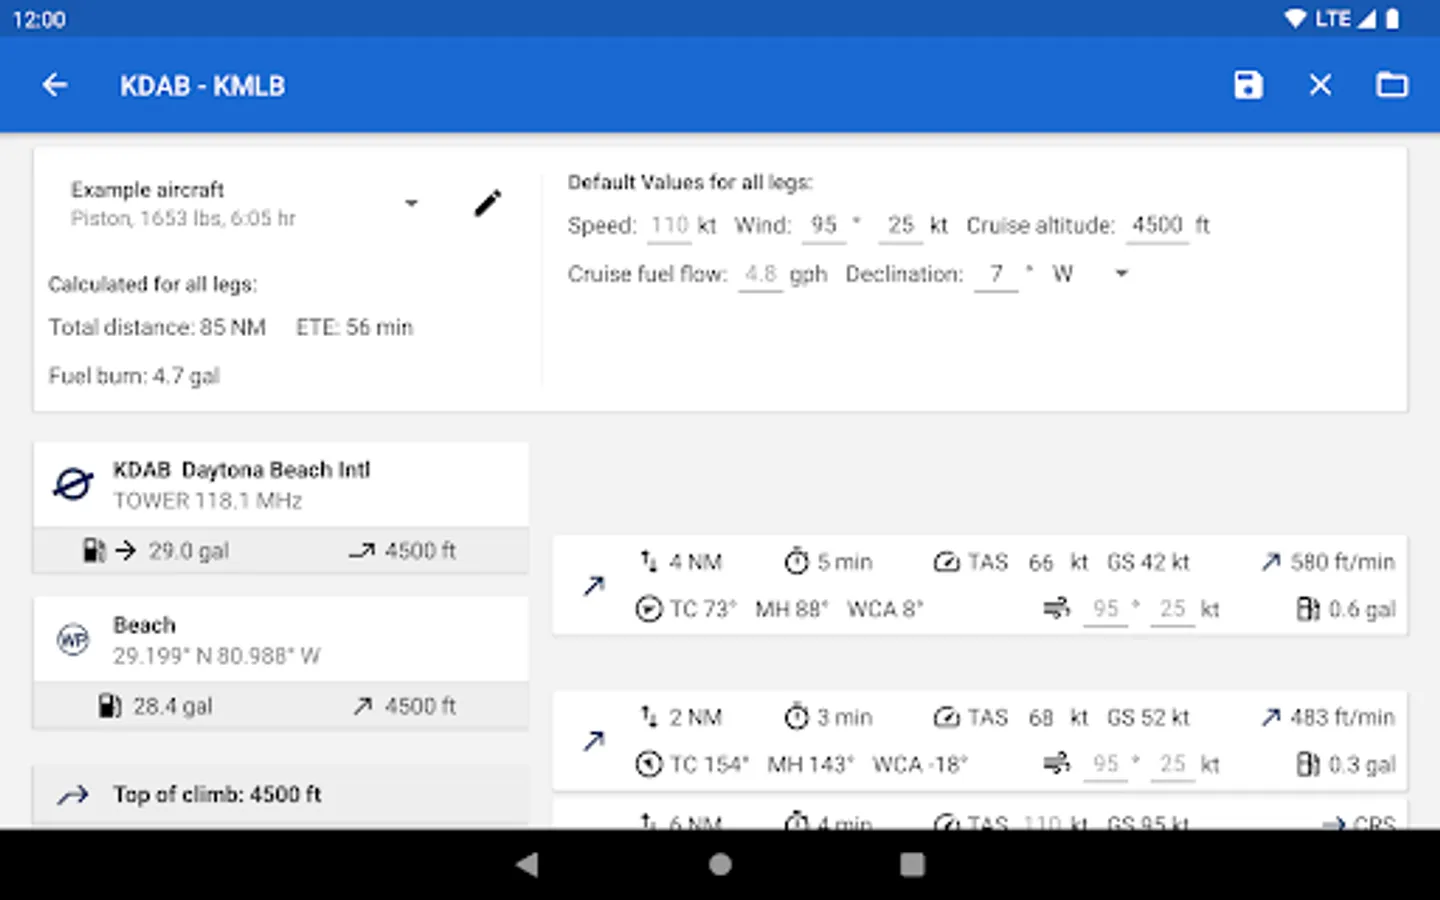Screen dimensions: 1440x900
Task: Select the Top of climb: 4500 ft row
Action: point(281,795)
